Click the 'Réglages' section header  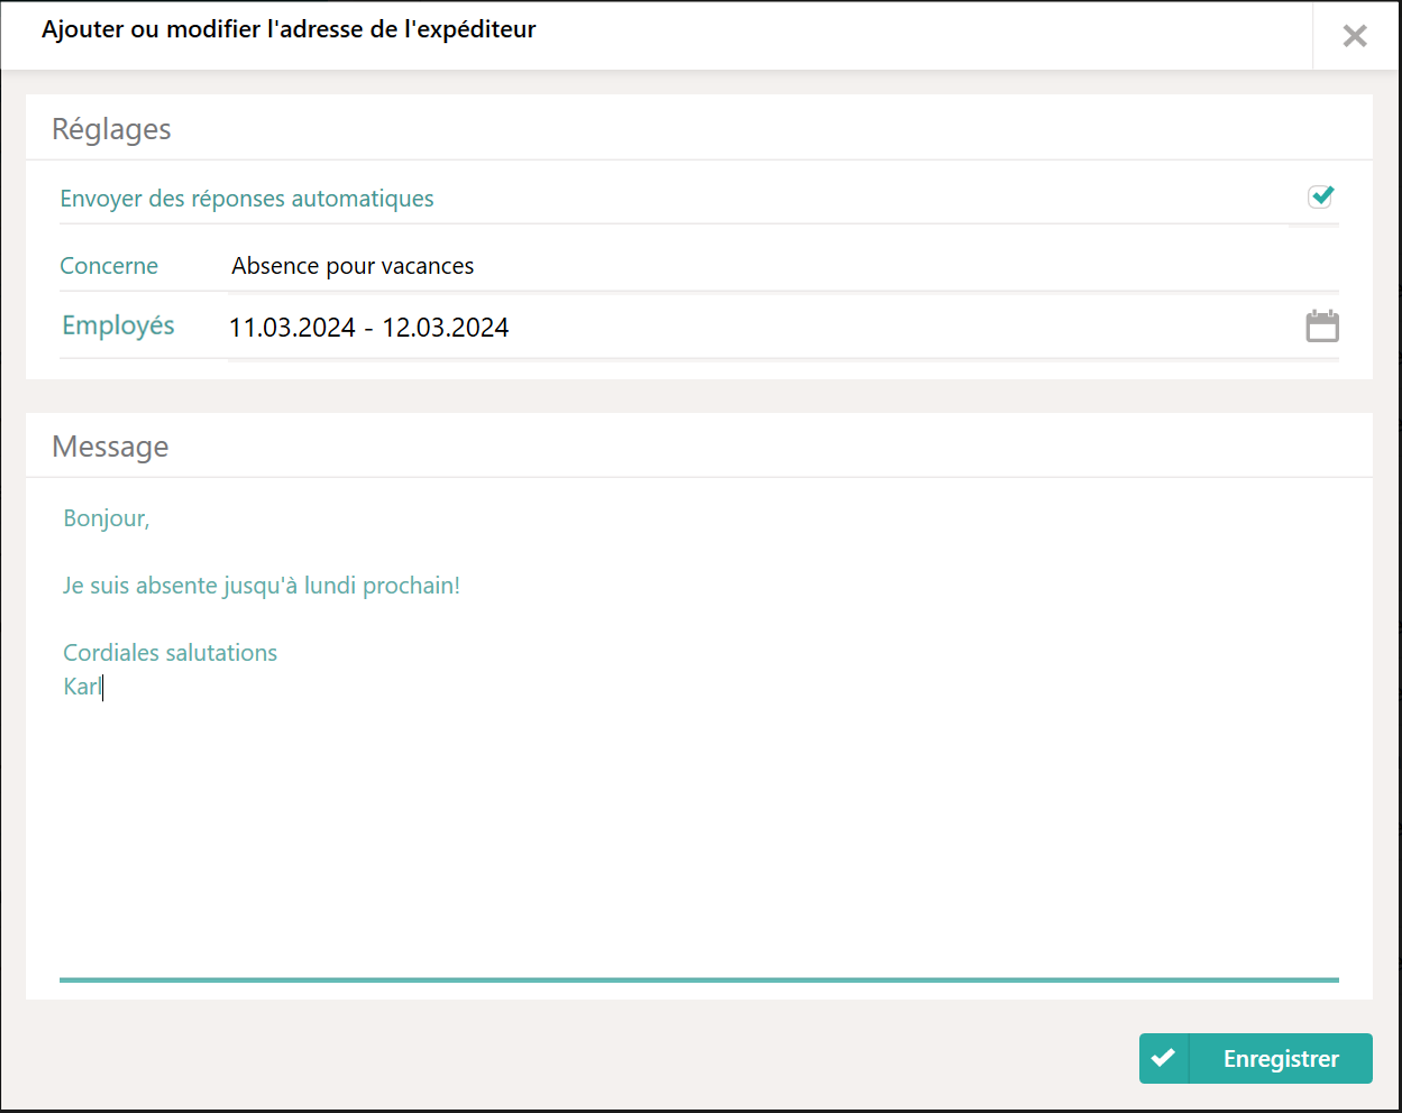111,129
